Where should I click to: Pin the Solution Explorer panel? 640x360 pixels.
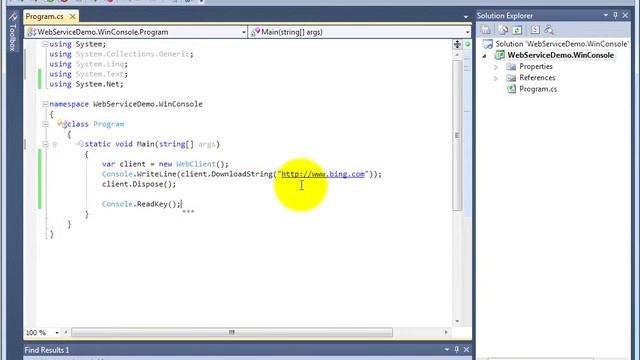[x=616, y=16]
